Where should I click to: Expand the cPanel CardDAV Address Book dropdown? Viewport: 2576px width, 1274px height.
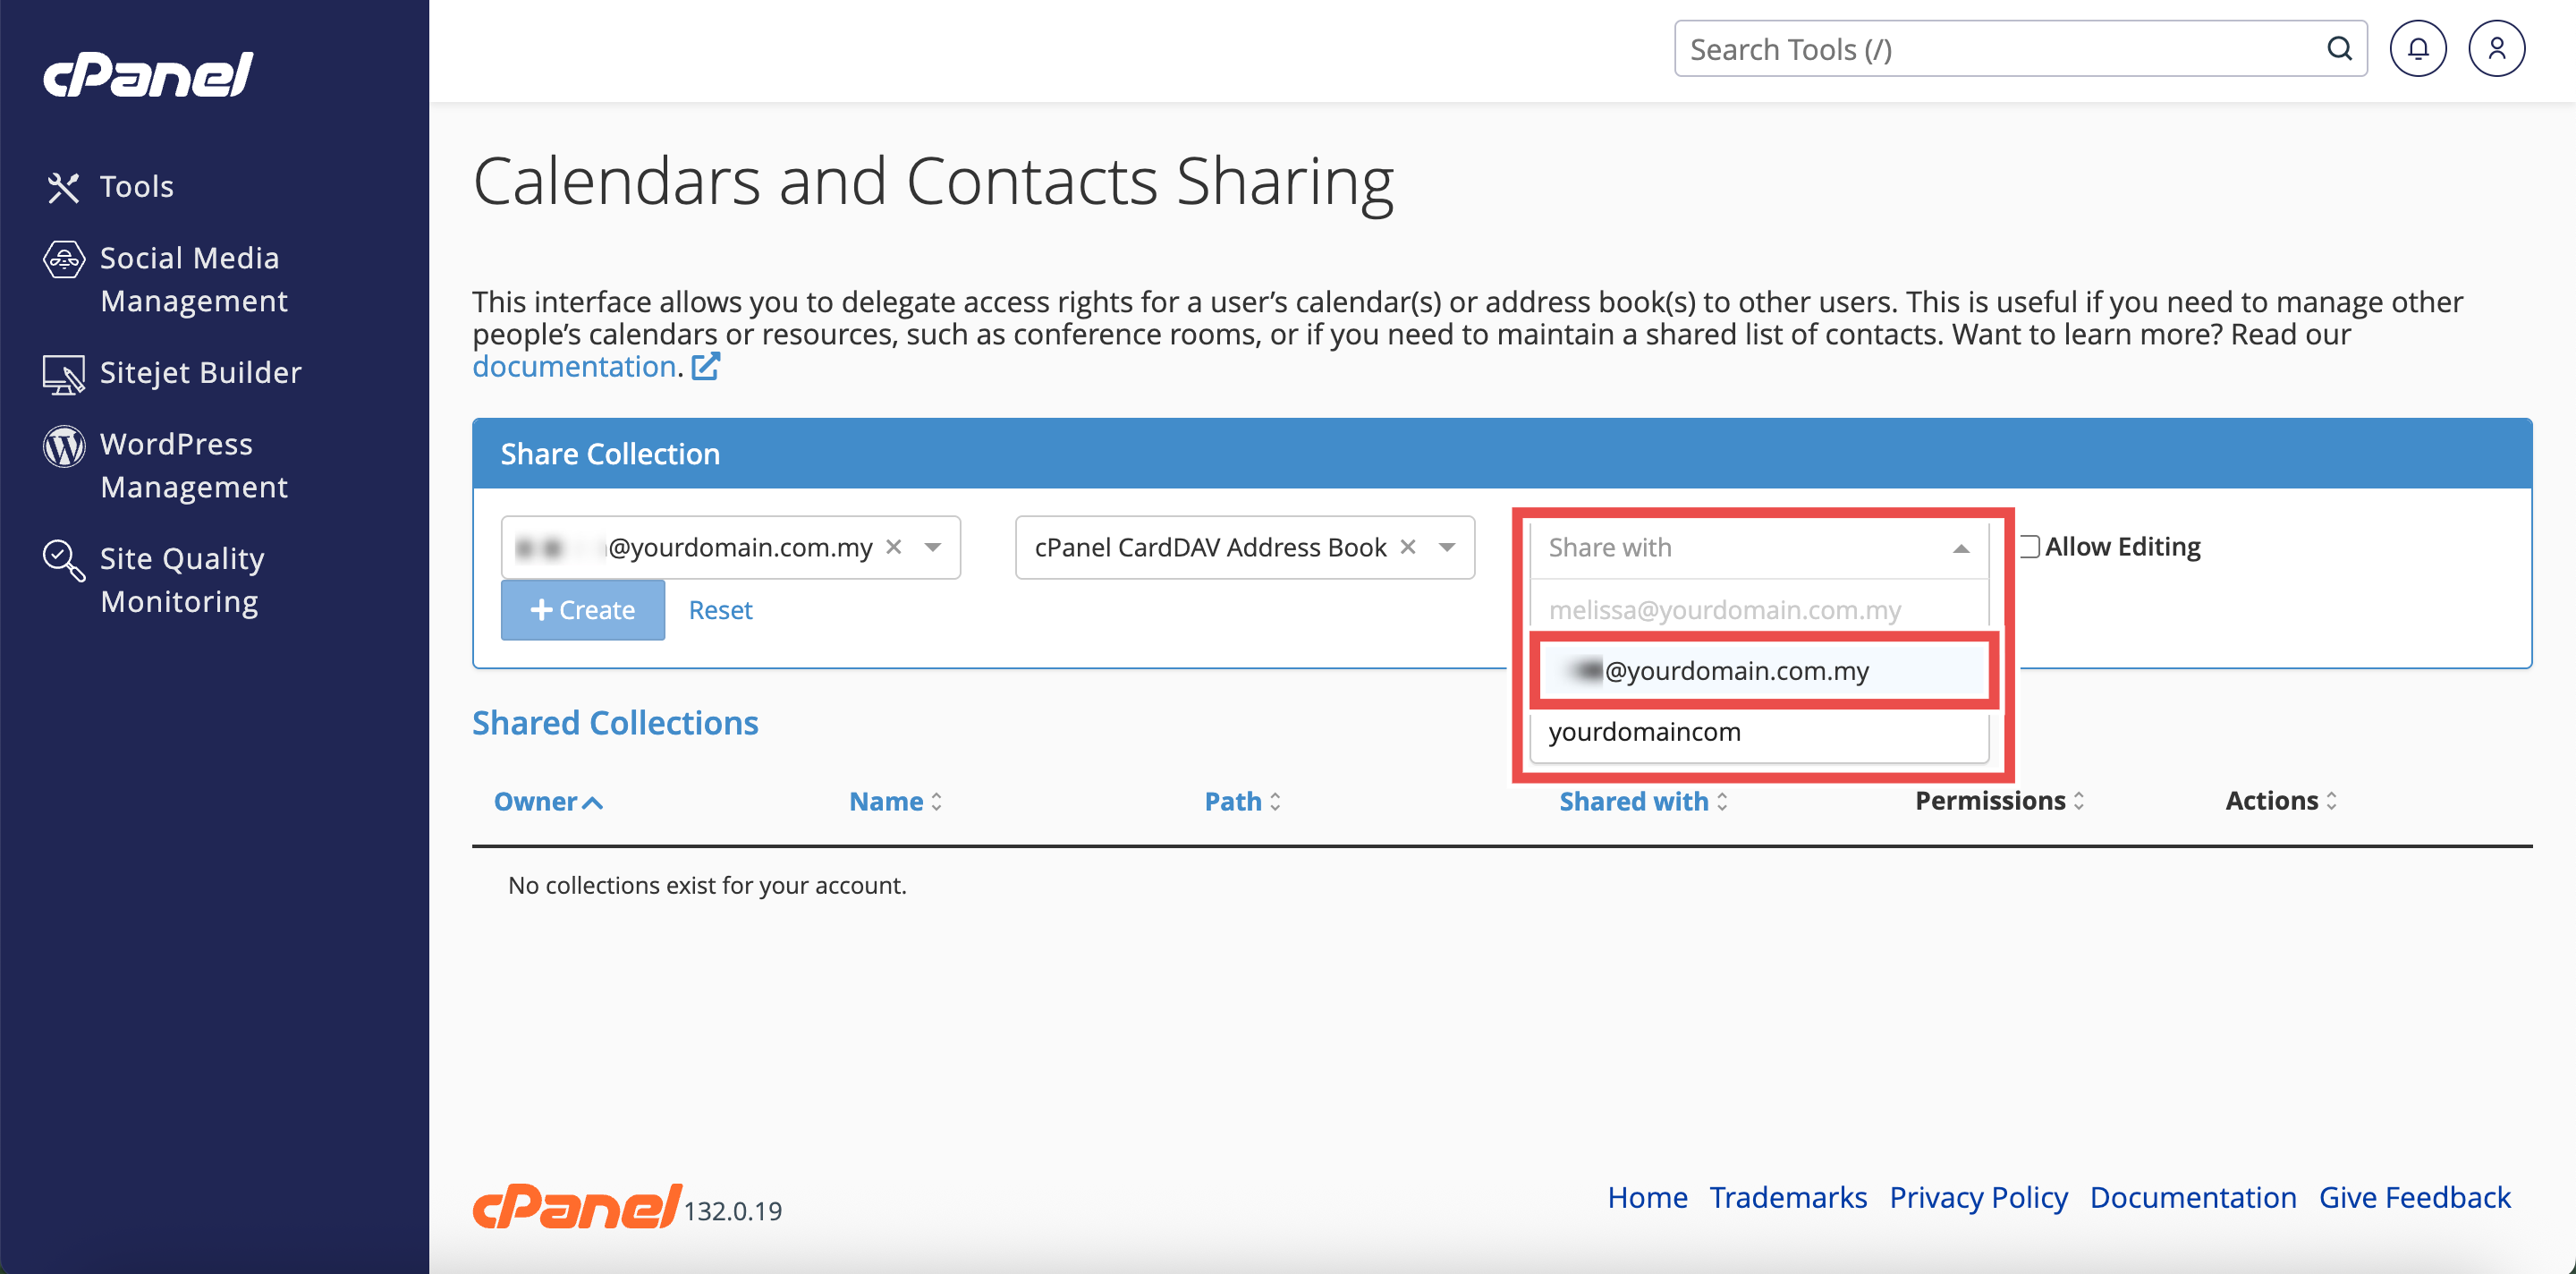coord(1446,547)
